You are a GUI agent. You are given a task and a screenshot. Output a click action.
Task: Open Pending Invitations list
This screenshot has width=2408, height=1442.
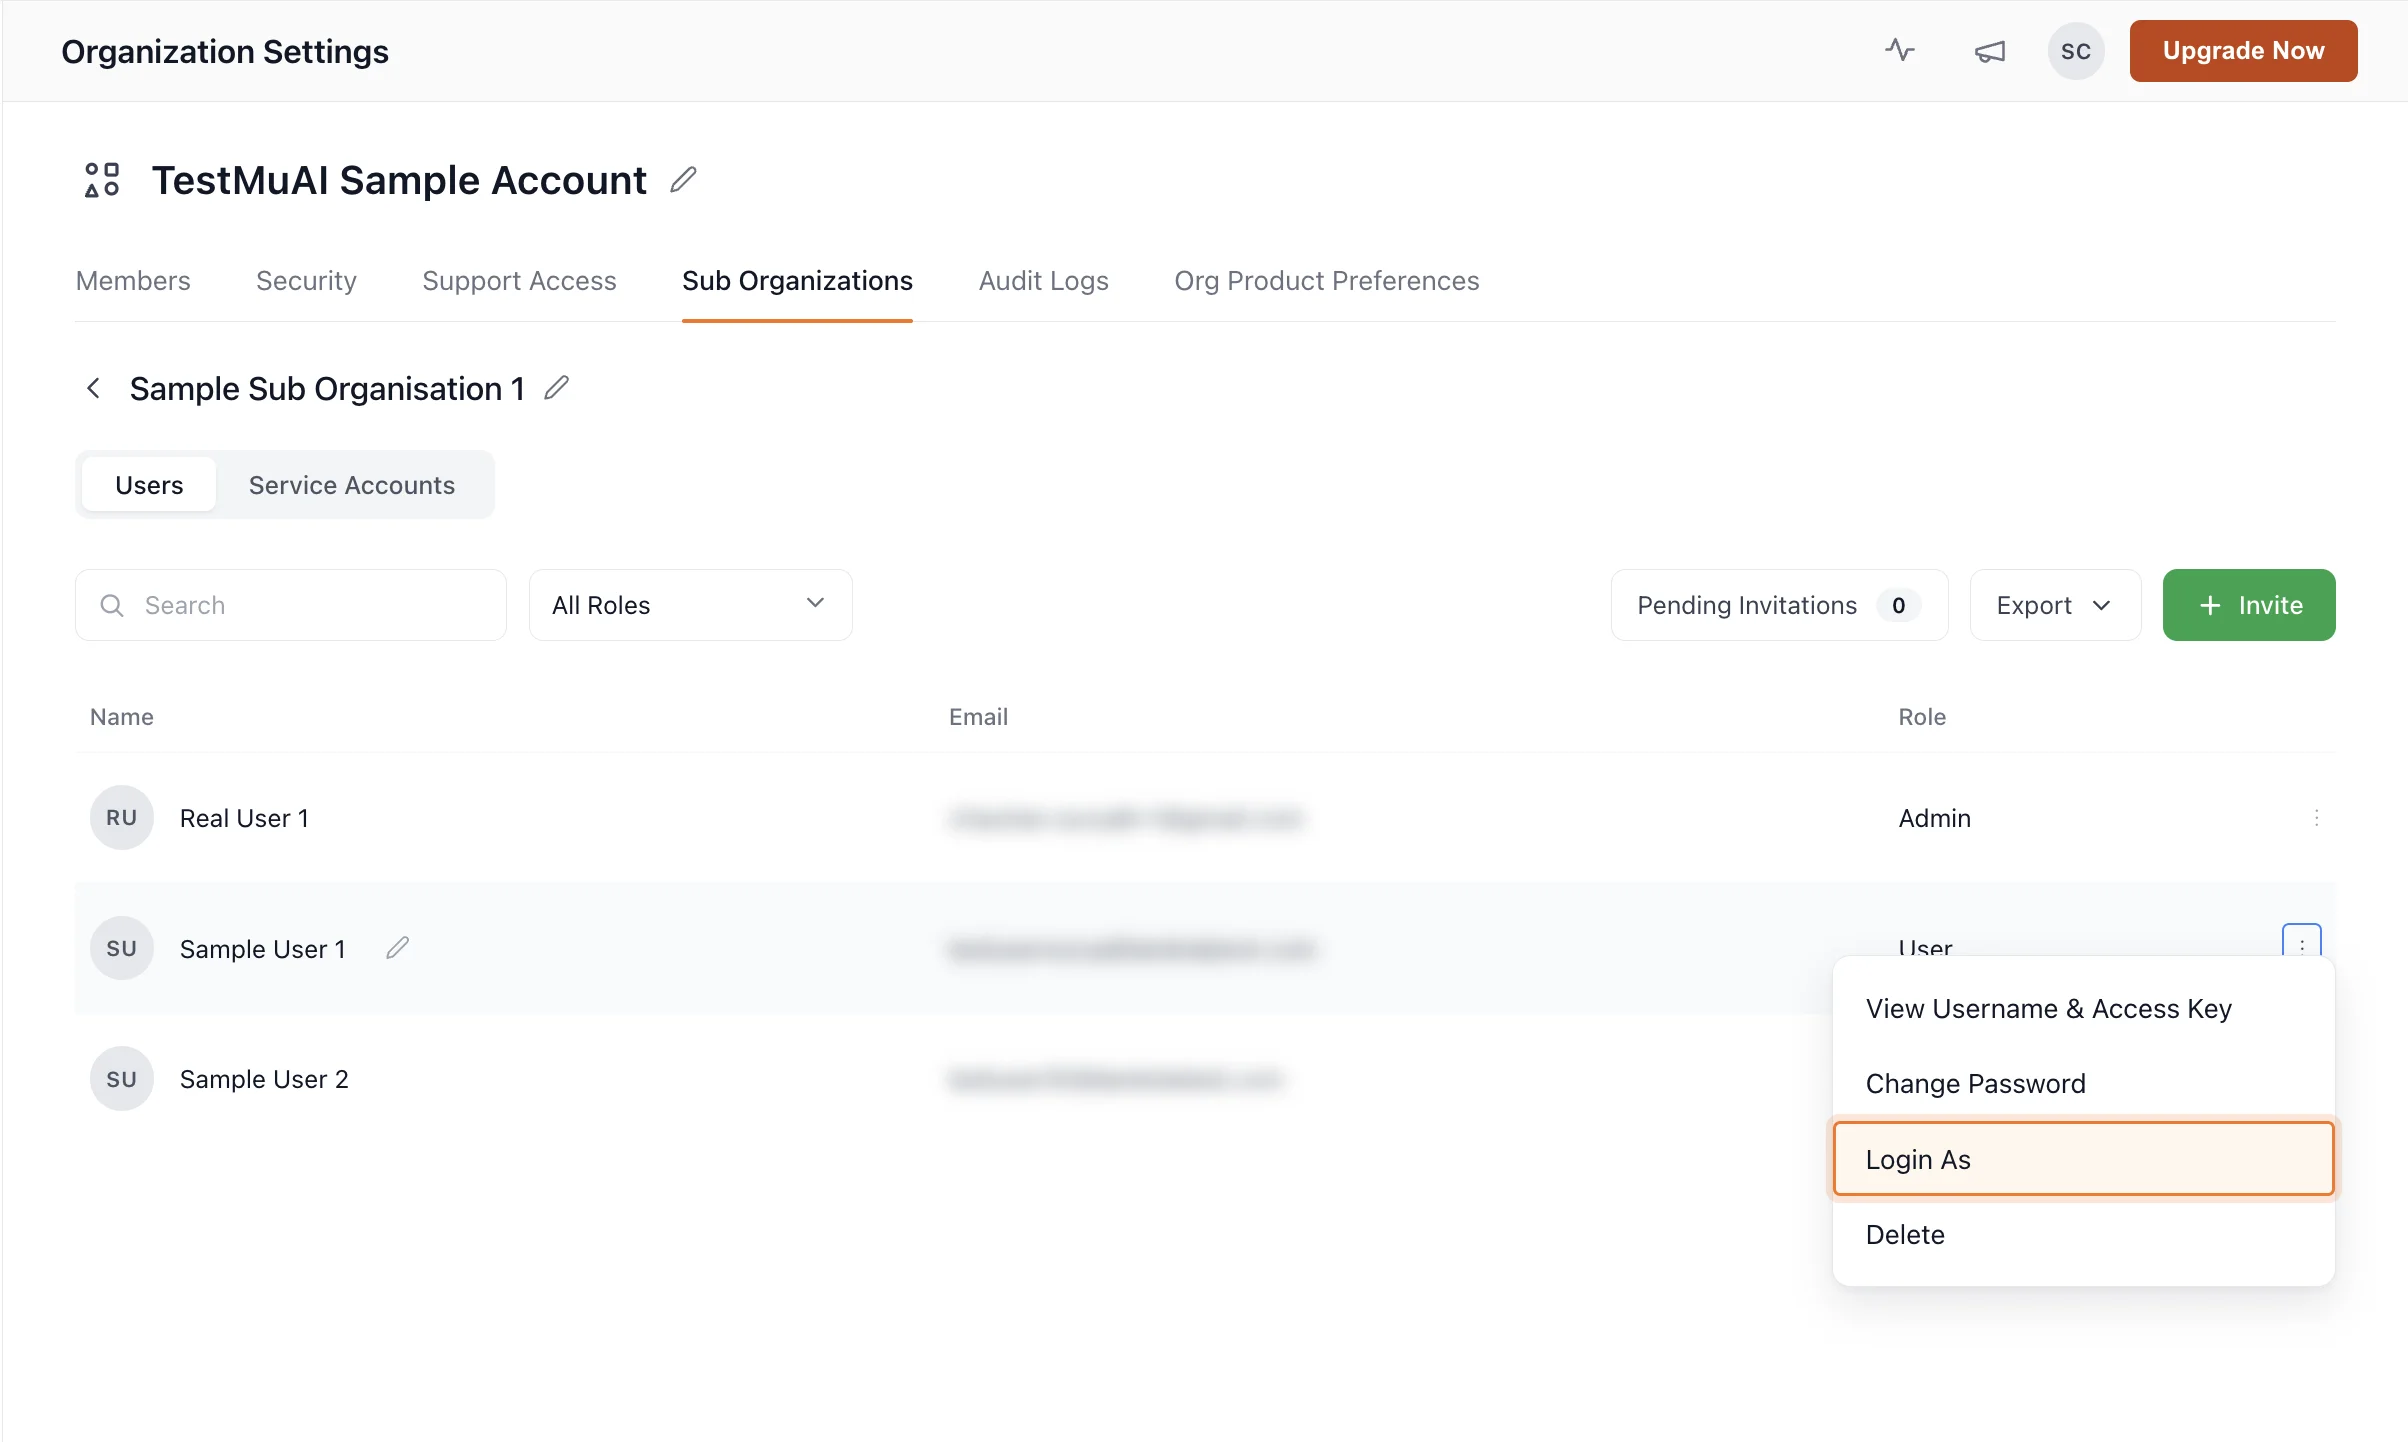click(x=1779, y=605)
